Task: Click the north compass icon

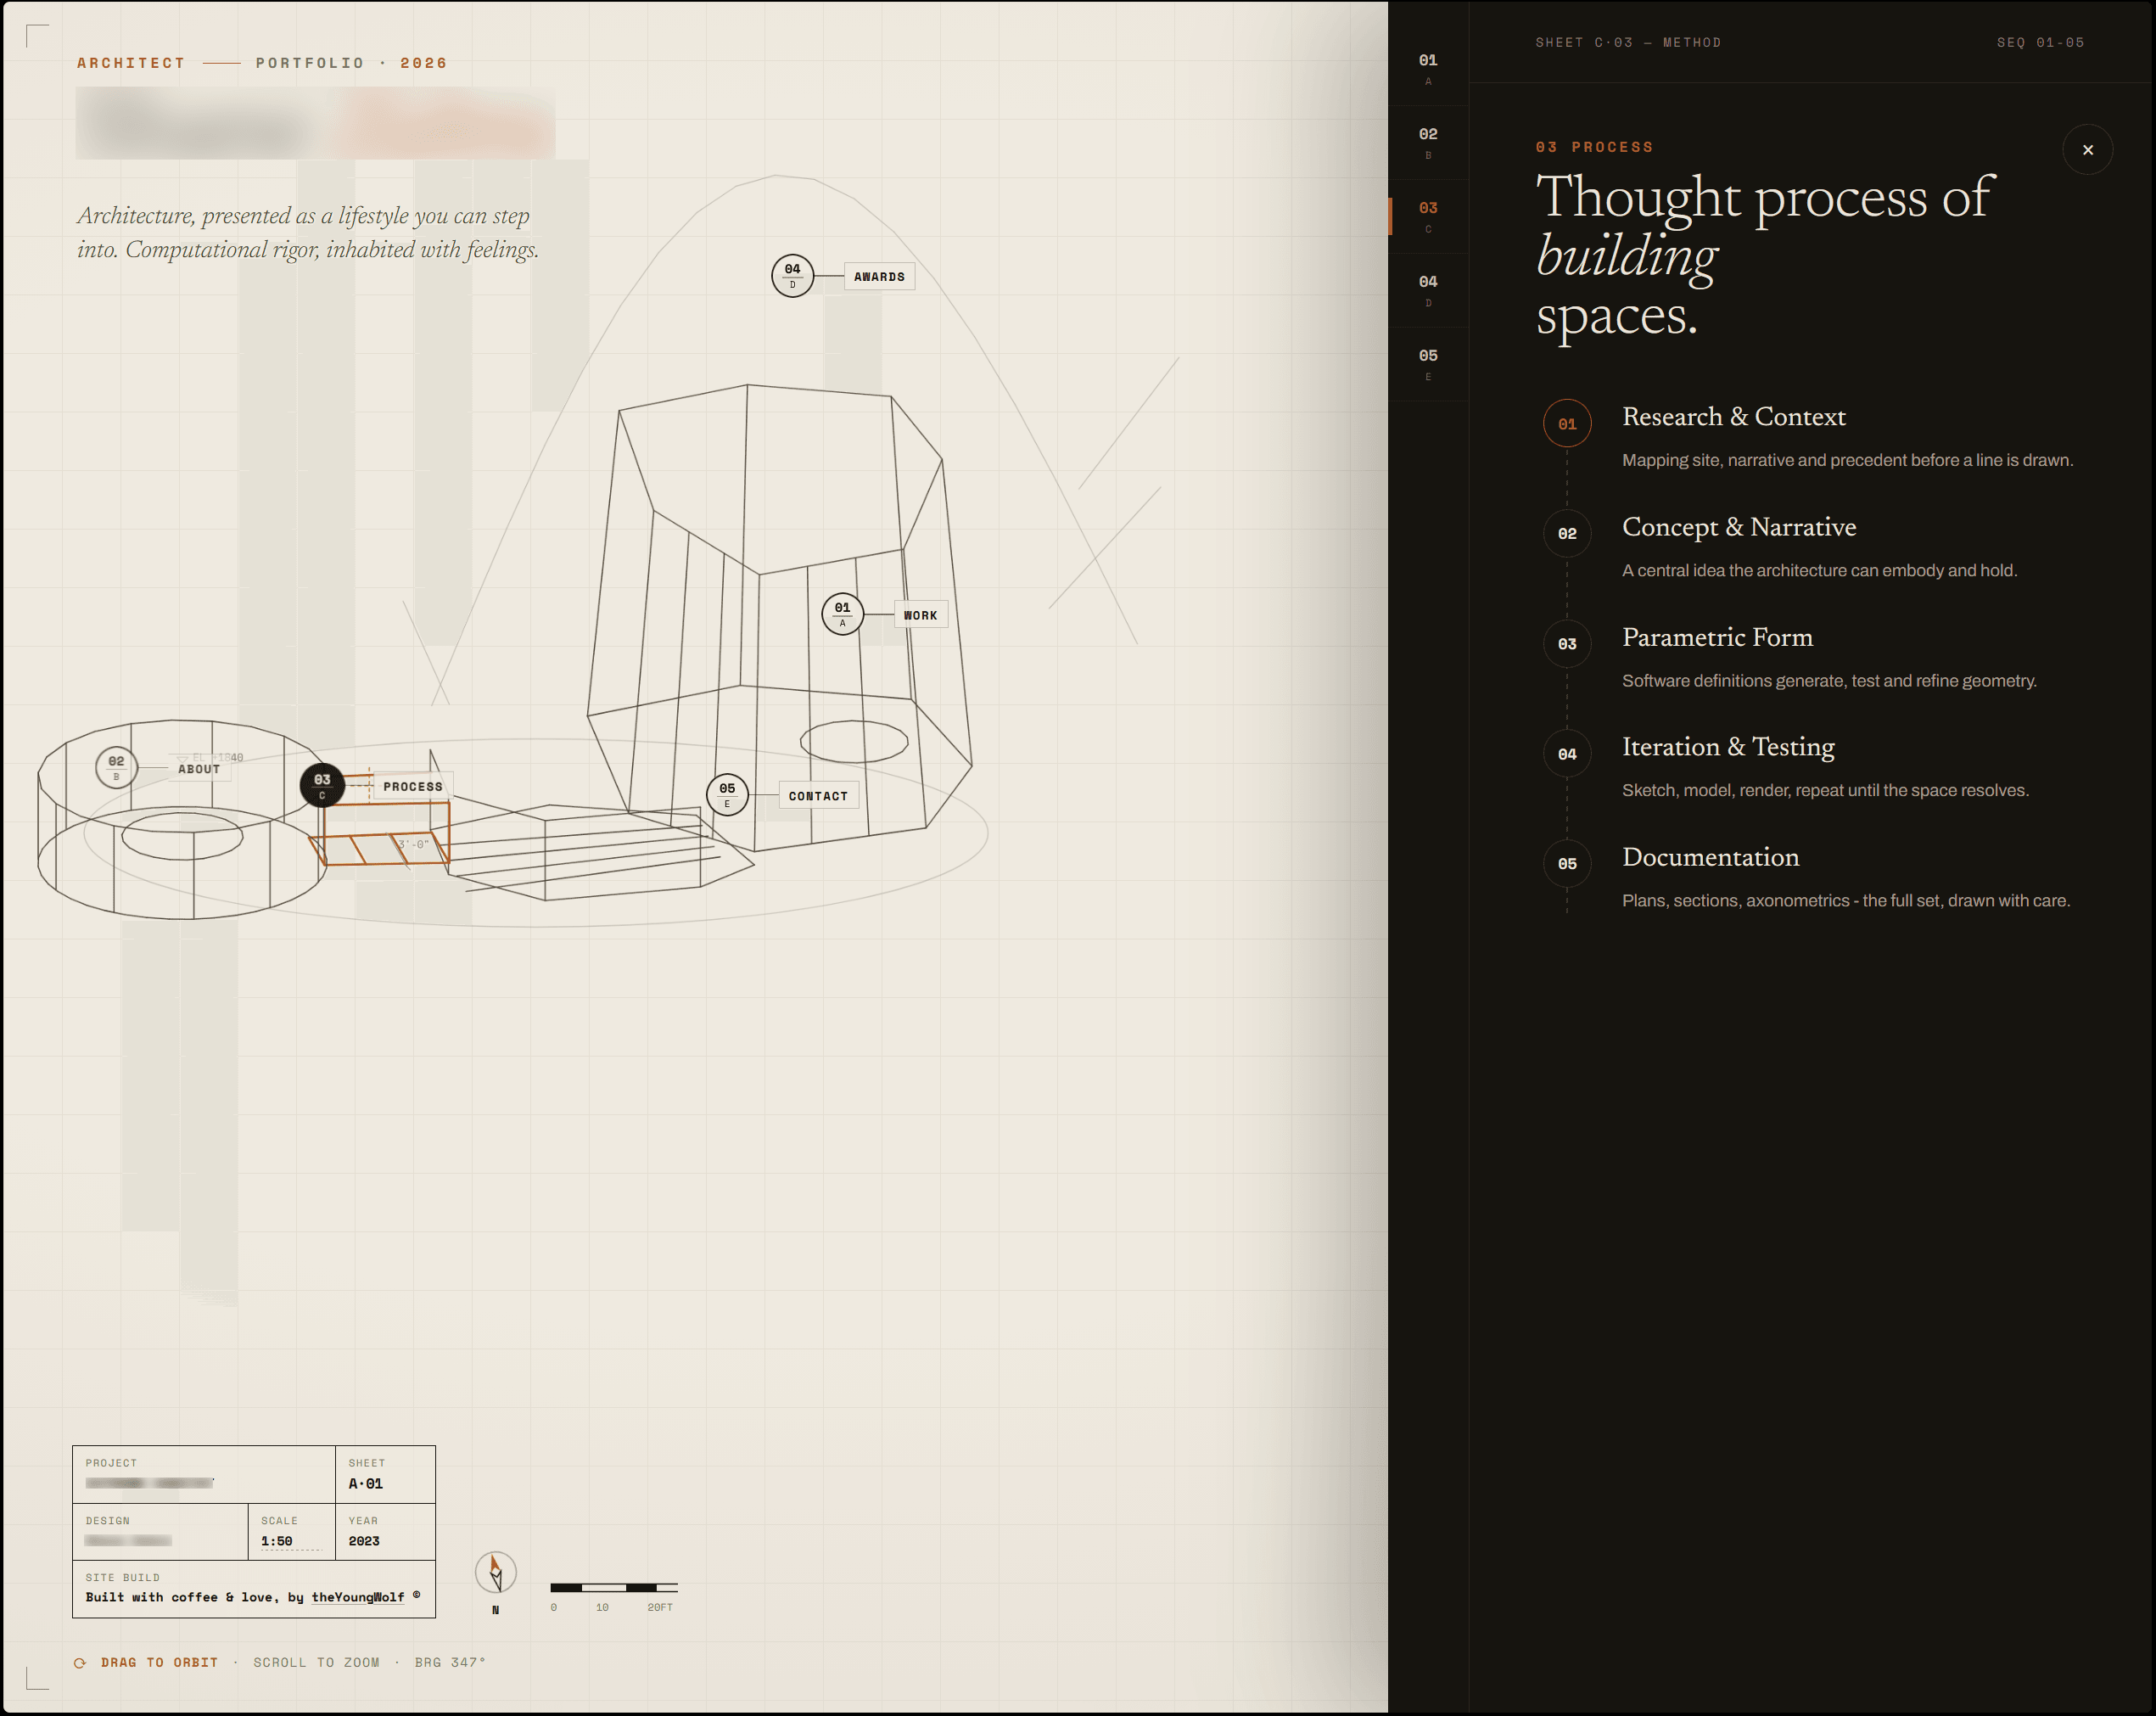Action: pyautogui.click(x=495, y=1573)
